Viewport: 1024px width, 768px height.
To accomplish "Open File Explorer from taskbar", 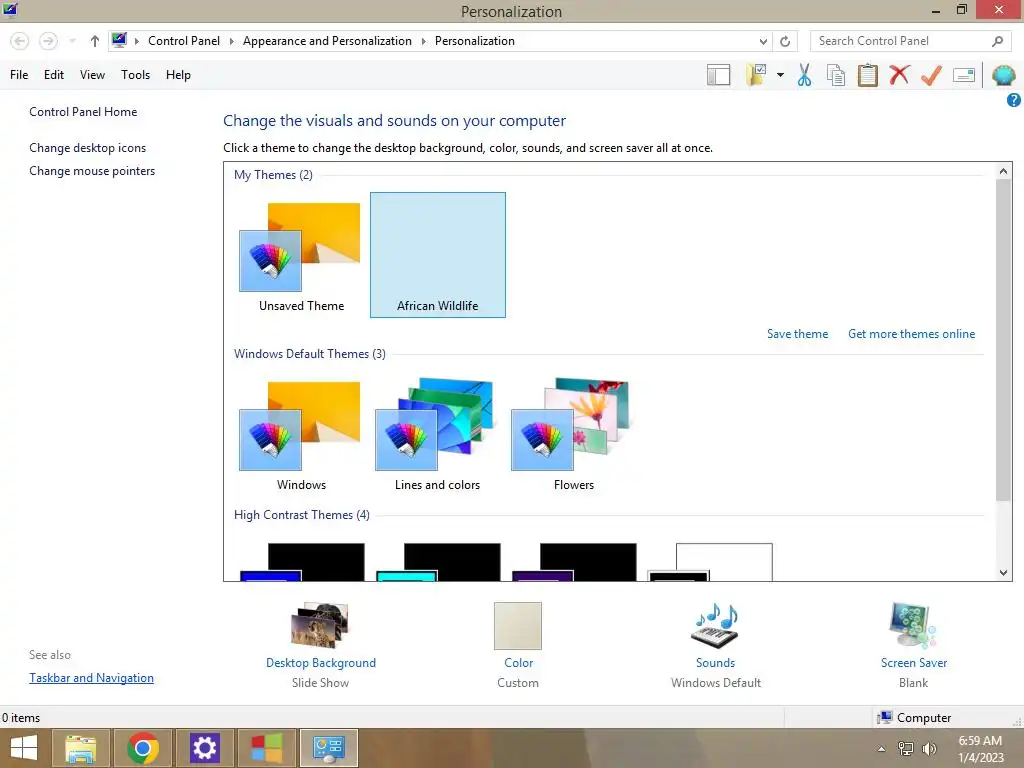I will 80,748.
